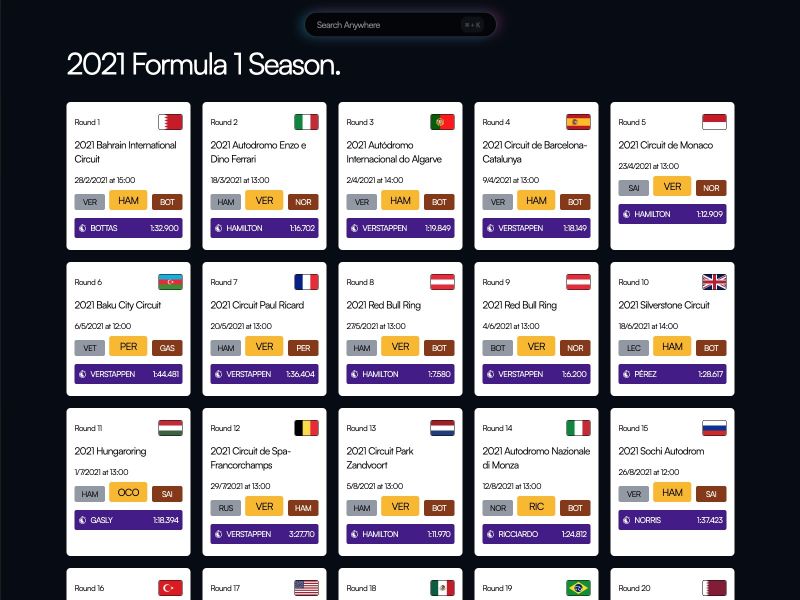
Task: Click the fastest lap icon beside BOTTAS 1:32.900
Action: (x=84, y=228)
